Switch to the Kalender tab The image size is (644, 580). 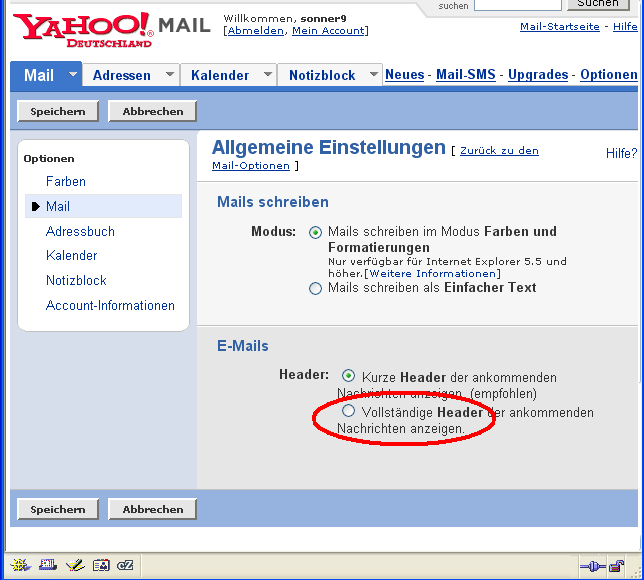click(220, 76)
